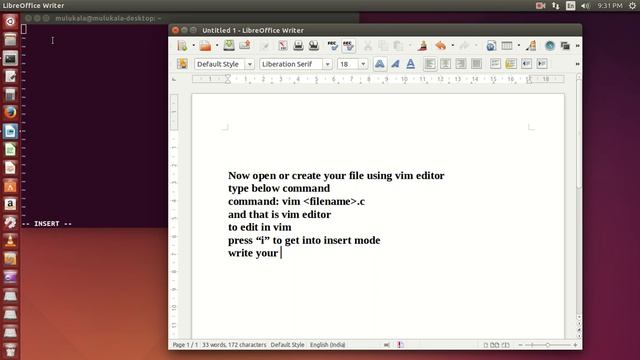Click the Print file directly icon
This screenshot has width=640, height=360.
point(298,45)
